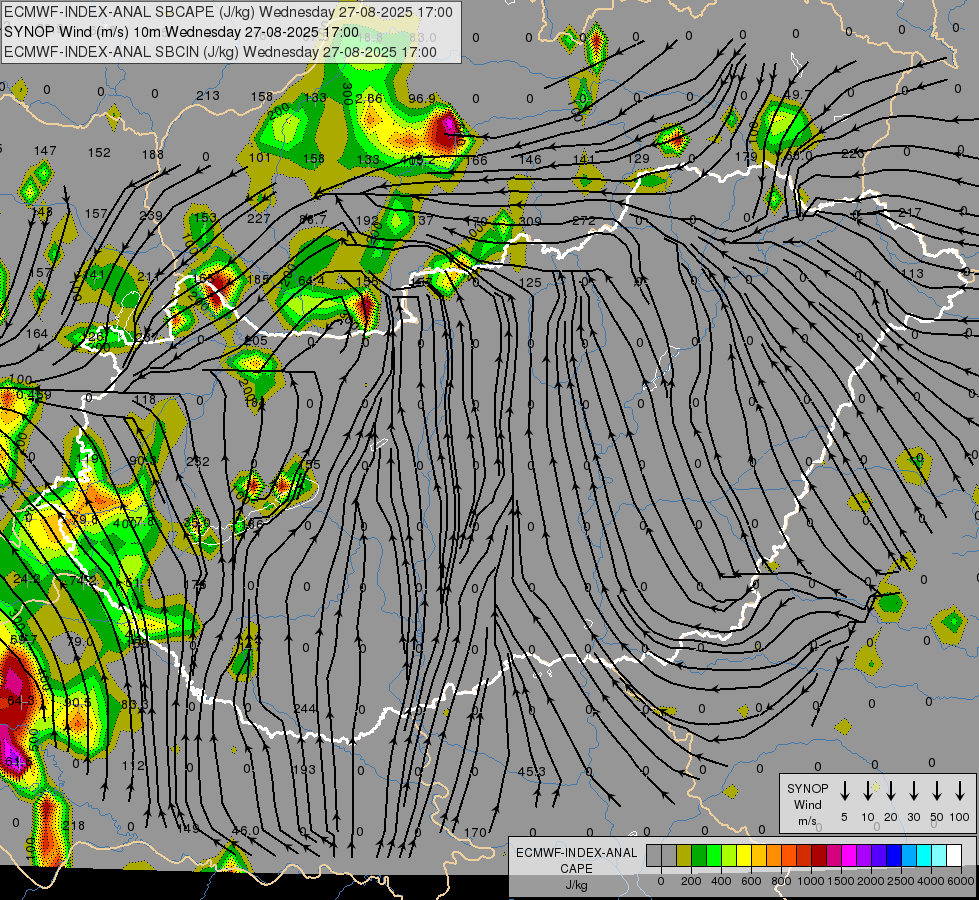The height and width of the screenshot is (900, 979).
Task: Click the 20 m/s wind arrow in legend
Action: (890, 791)
